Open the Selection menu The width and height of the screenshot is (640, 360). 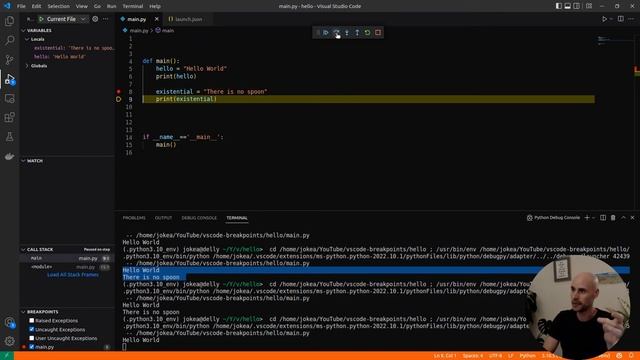click(x=58, y=6)
